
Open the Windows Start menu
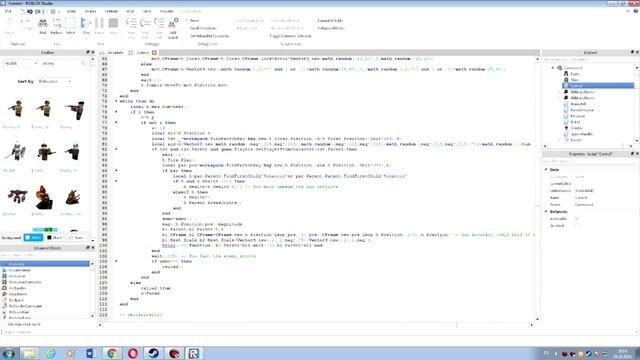pos(9,353)
